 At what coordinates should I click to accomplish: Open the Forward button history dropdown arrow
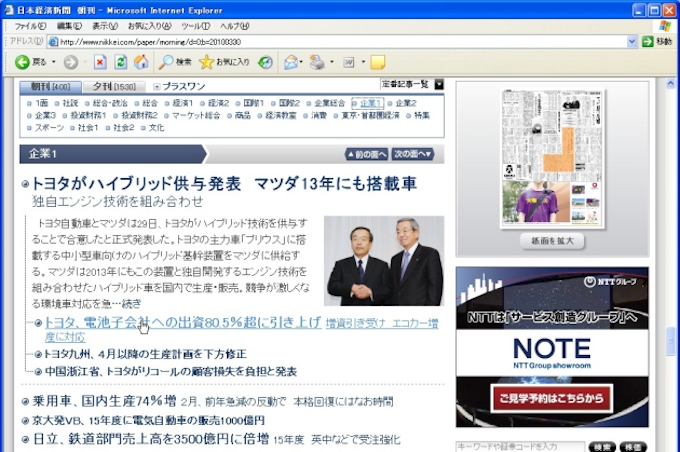point(85,62)
